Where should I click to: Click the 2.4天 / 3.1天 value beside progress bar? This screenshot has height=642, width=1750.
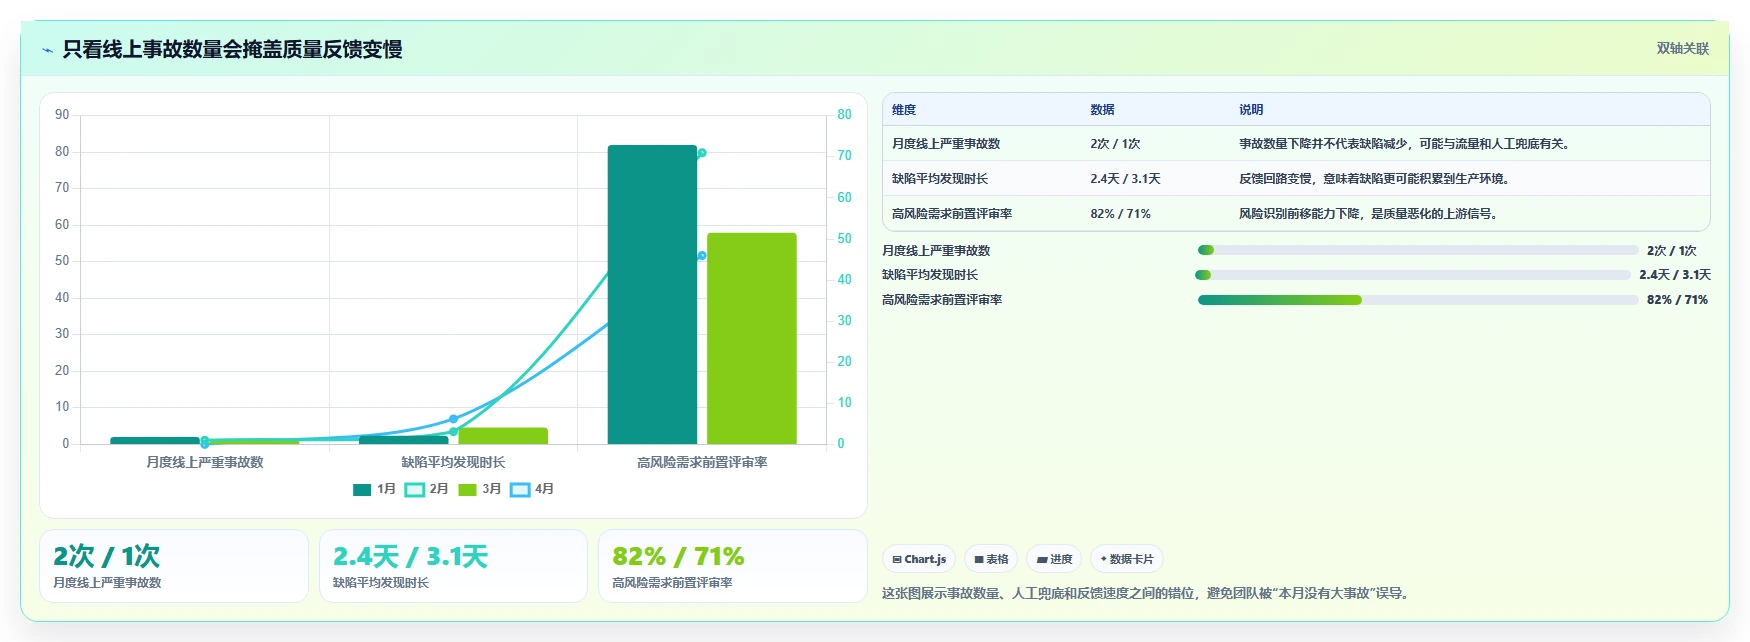coord(1675,275)
